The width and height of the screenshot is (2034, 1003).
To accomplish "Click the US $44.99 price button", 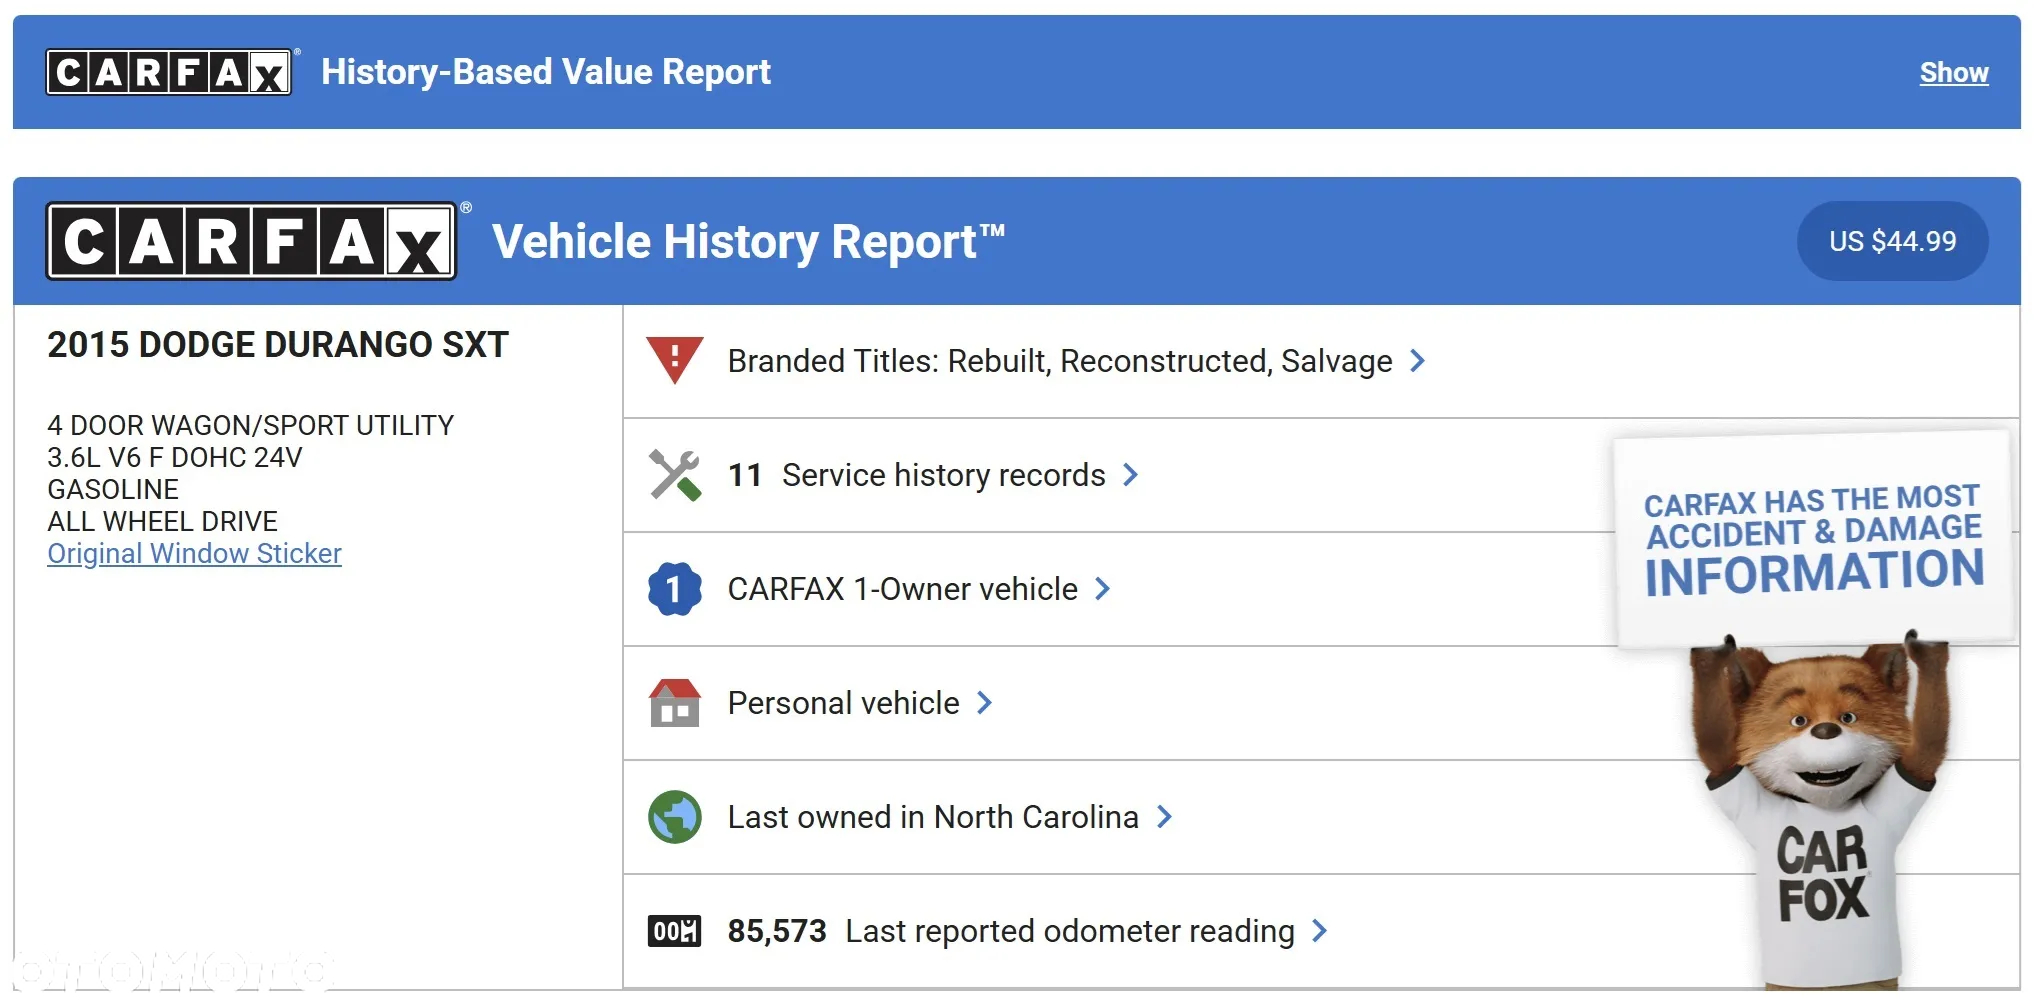I will coord(1892,241).
